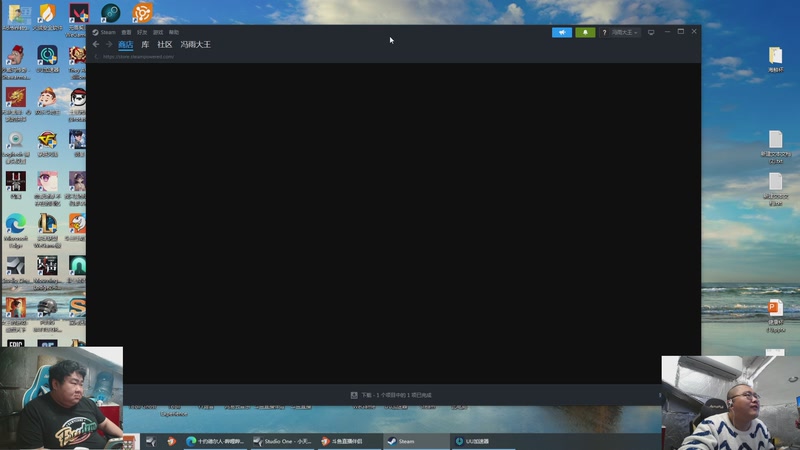Open the 帮助 (Help) menu
This screenshot has height=450, width=800.
[x=173, y=32]
